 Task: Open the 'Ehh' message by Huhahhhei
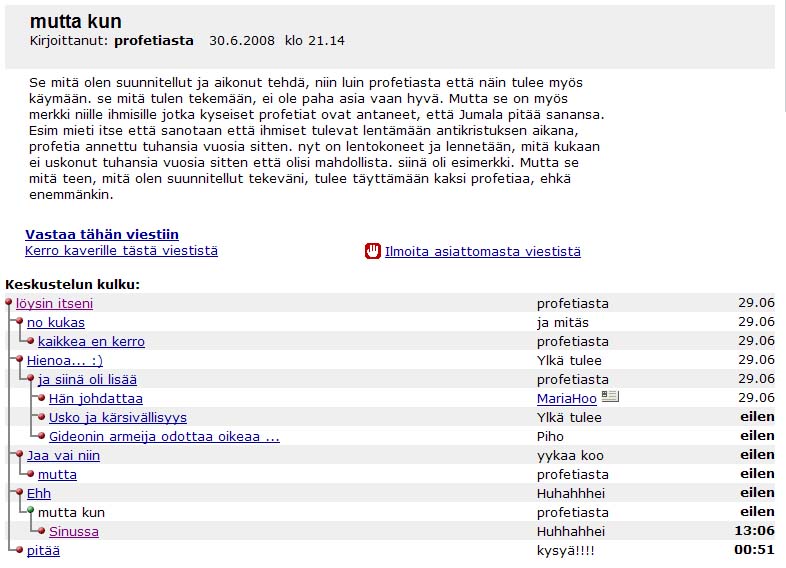(x=39, y=493)
